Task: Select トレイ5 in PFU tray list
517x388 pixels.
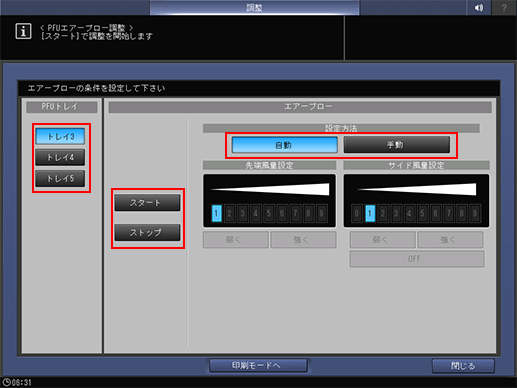Action: point(60,179)
